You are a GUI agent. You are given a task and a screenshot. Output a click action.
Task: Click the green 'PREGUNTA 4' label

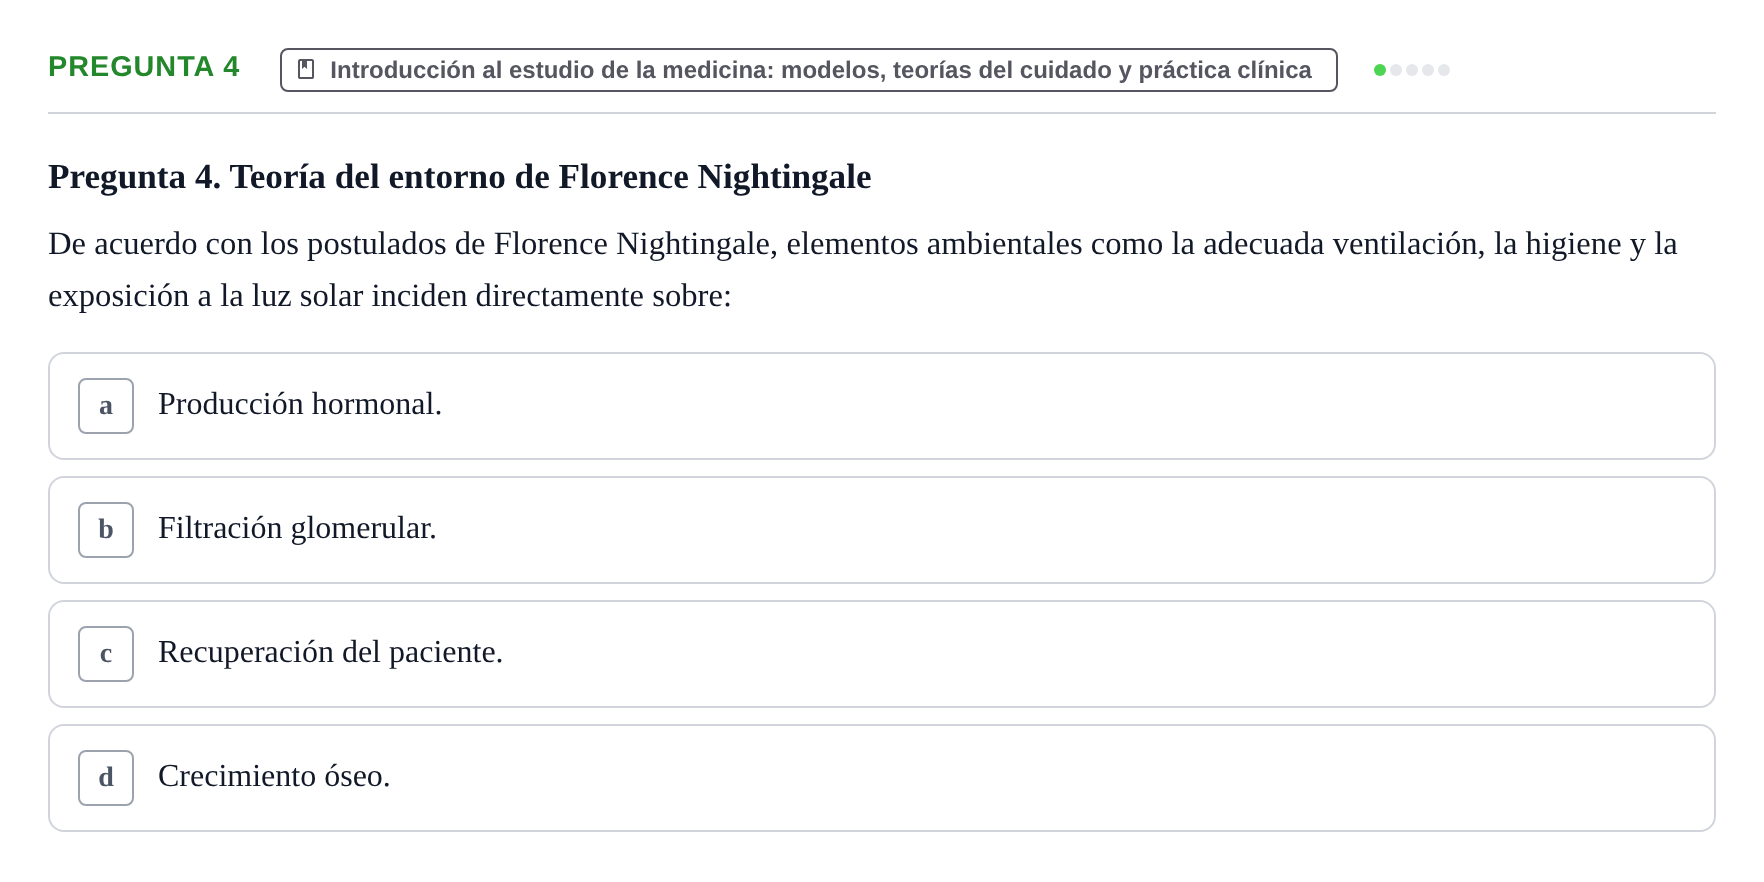[144, 67]
